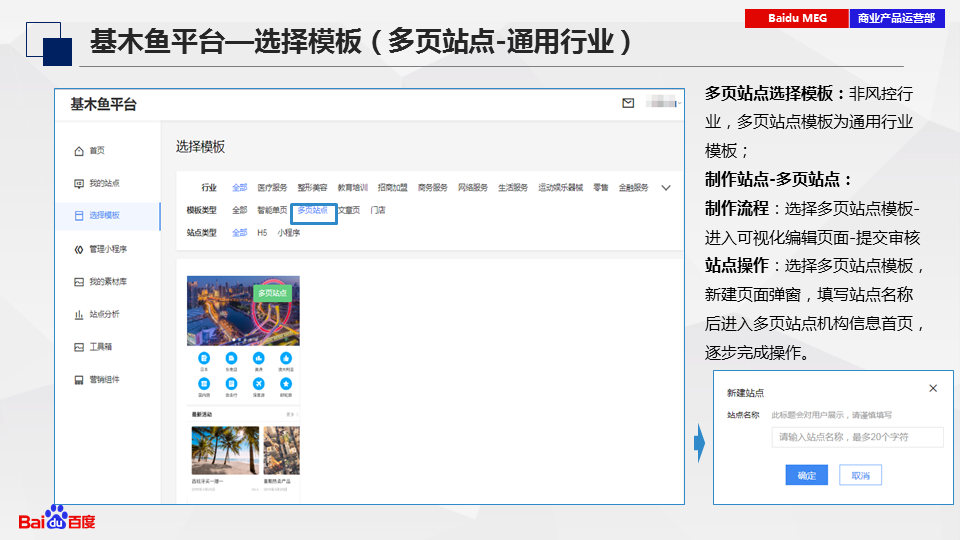The image size is (960, 540).
Task: Select 全部 in the 模板类型 row
Action: pos(239,210)
